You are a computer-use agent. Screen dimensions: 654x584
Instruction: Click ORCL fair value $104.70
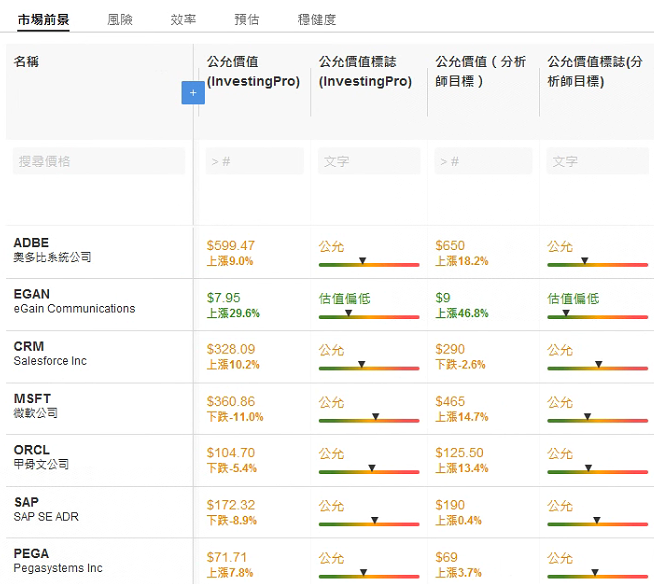(x=231, y=453)
